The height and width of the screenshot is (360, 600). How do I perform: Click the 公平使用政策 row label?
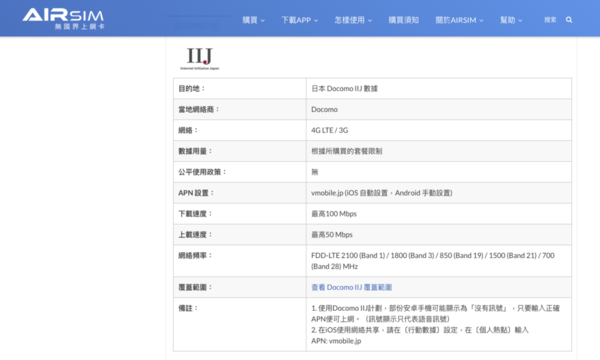[x=202, y=172]
